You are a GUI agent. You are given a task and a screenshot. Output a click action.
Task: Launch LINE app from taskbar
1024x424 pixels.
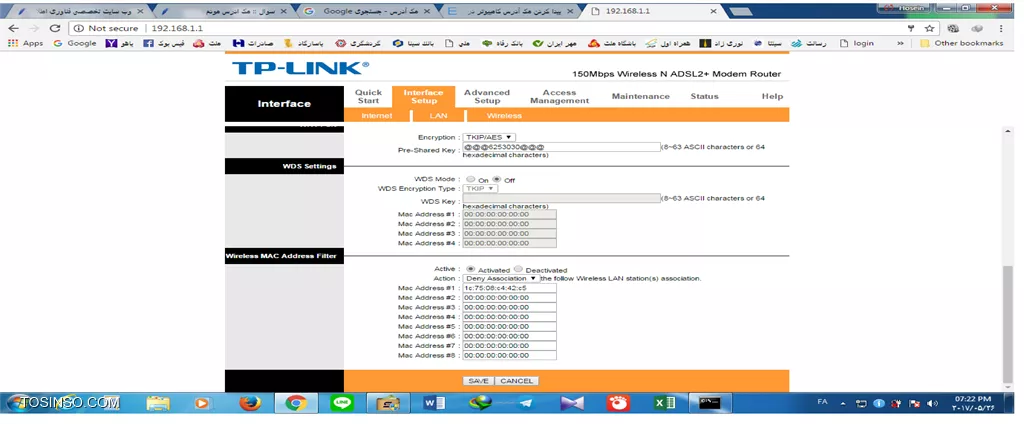(x=342, y=404)
